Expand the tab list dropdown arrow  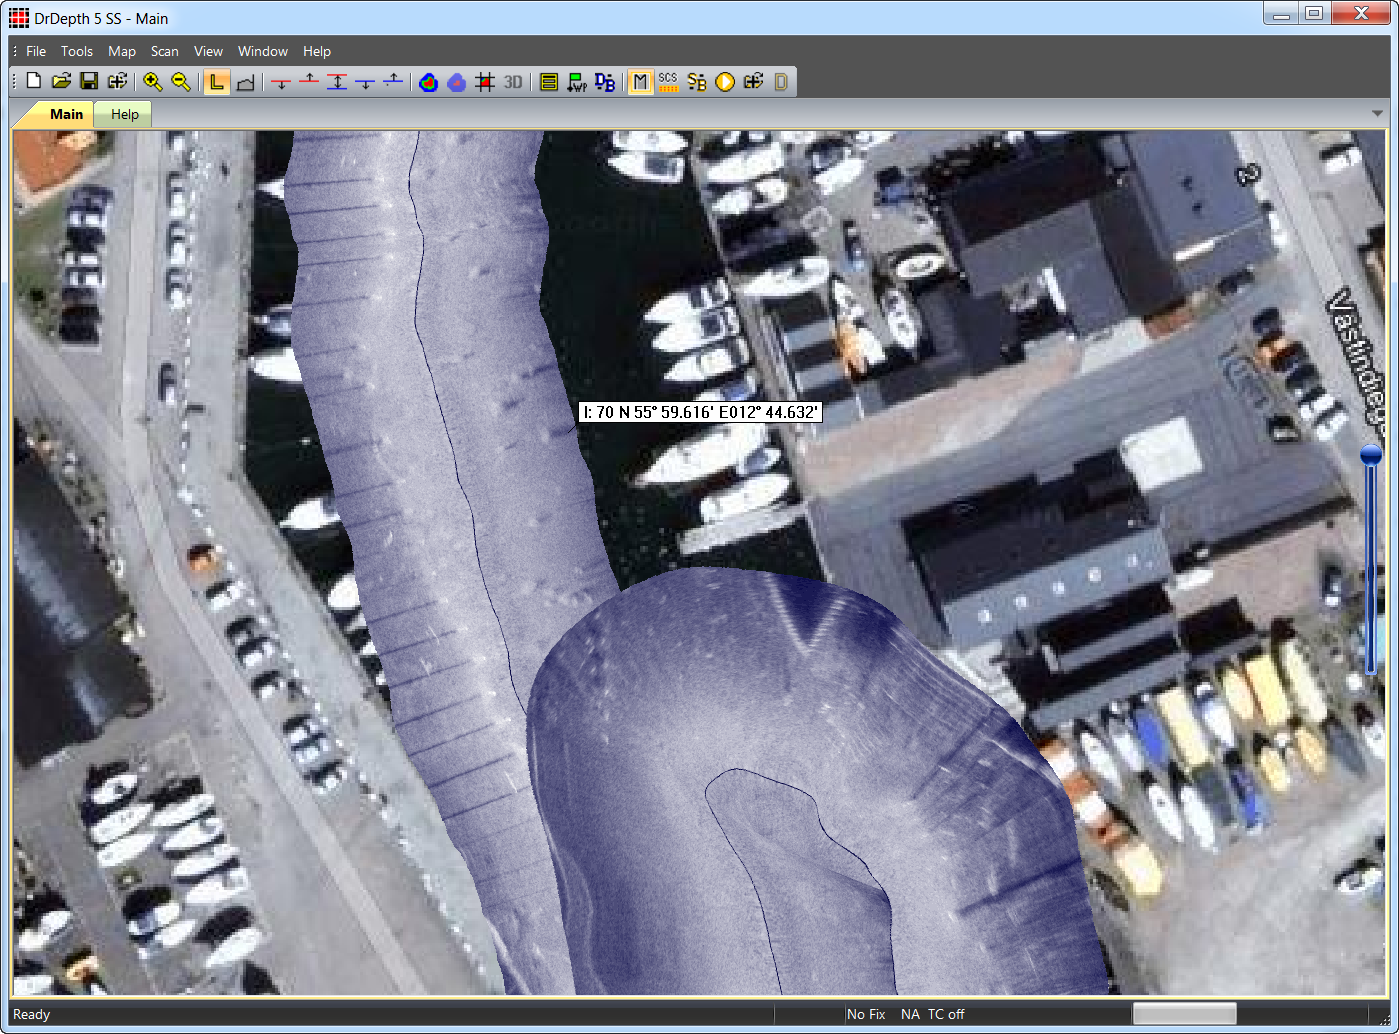[x=1377, y=114]
